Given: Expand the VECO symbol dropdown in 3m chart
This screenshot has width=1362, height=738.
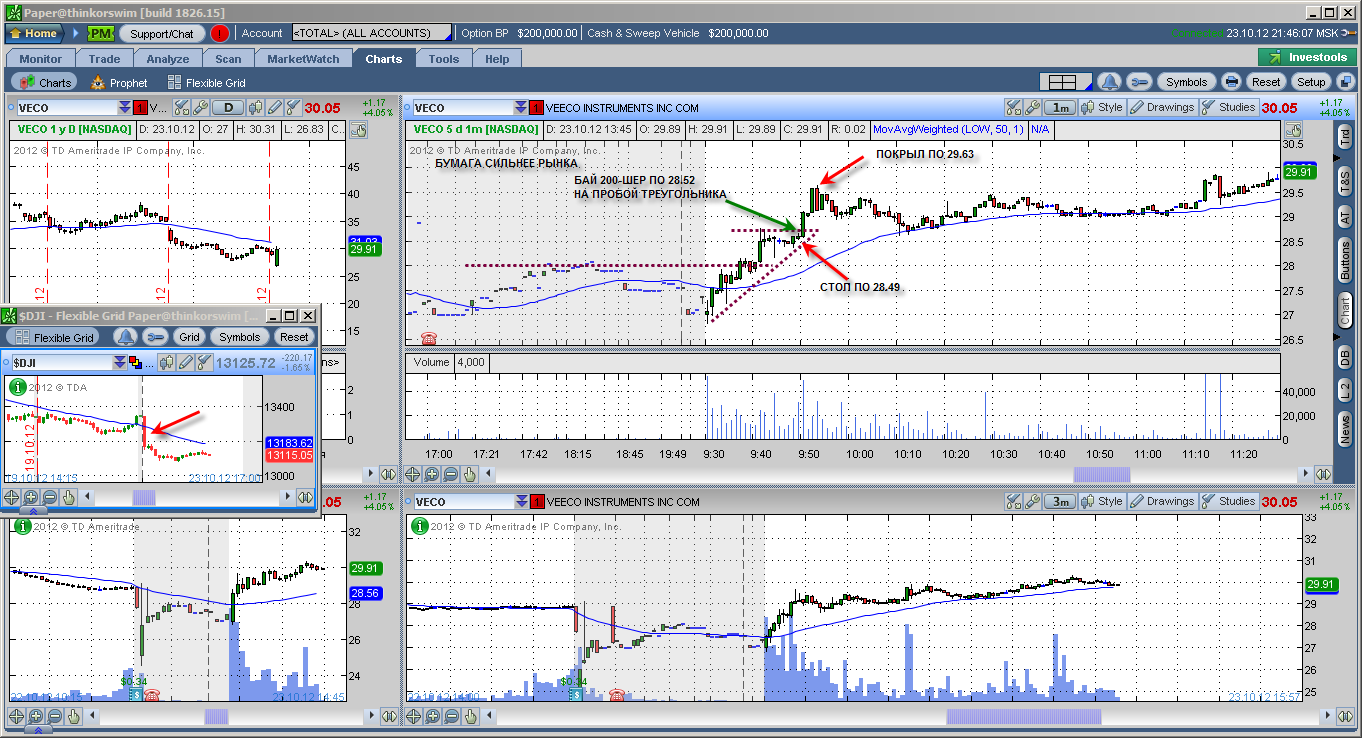Looking at the screenshot, I should coord(520,502).
